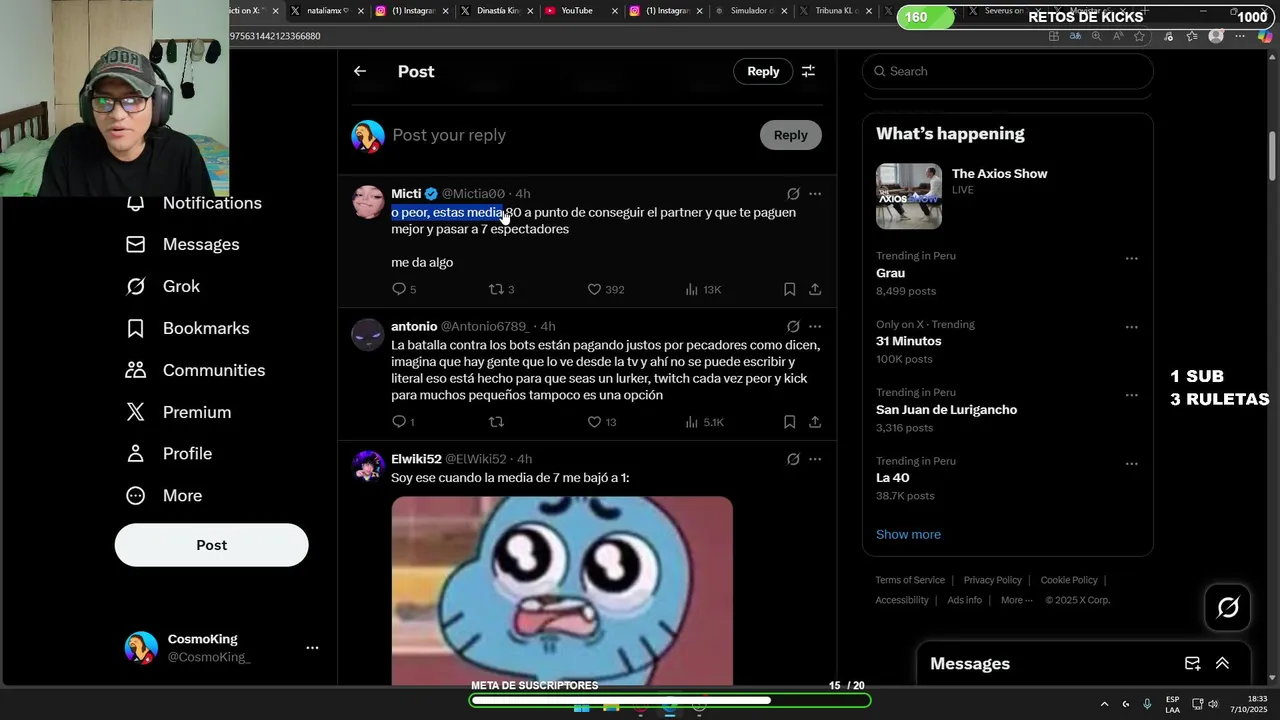Open more options for San Juan de Lurigancho

(x=1131, y=395)
